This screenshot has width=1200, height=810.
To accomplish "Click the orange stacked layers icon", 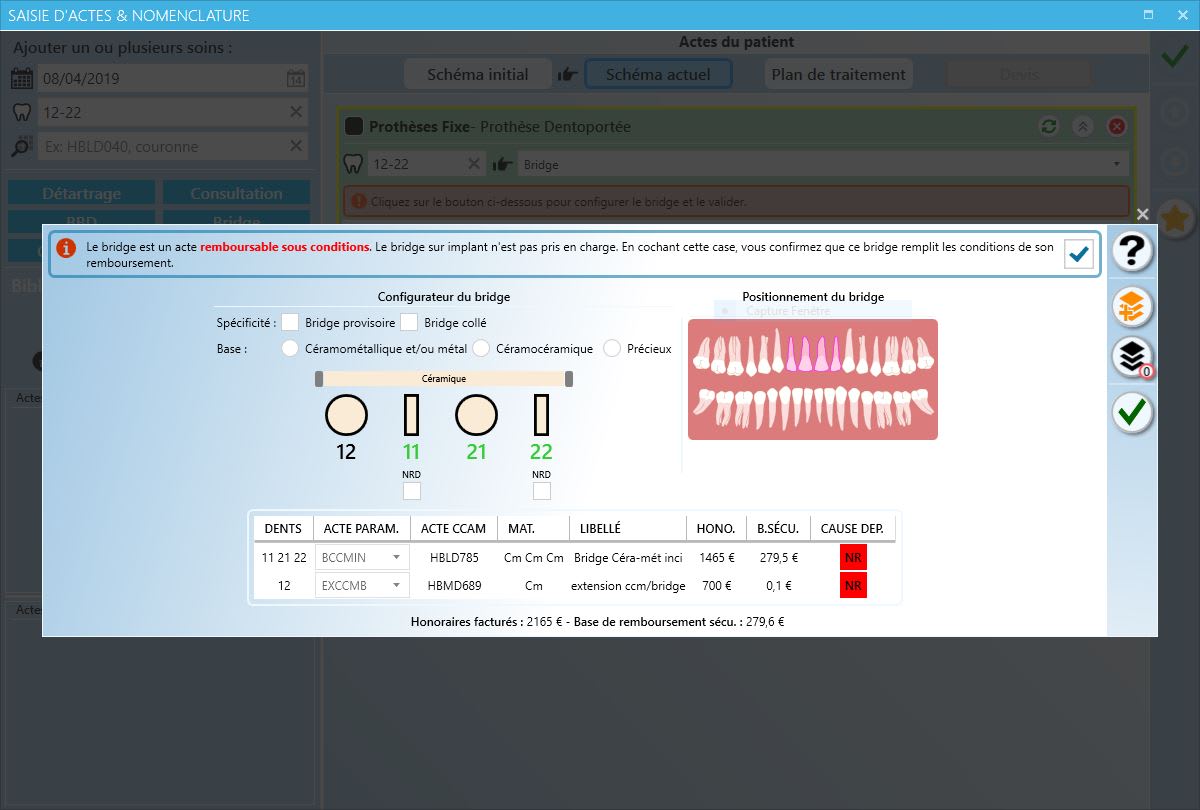I will 1133,307.
